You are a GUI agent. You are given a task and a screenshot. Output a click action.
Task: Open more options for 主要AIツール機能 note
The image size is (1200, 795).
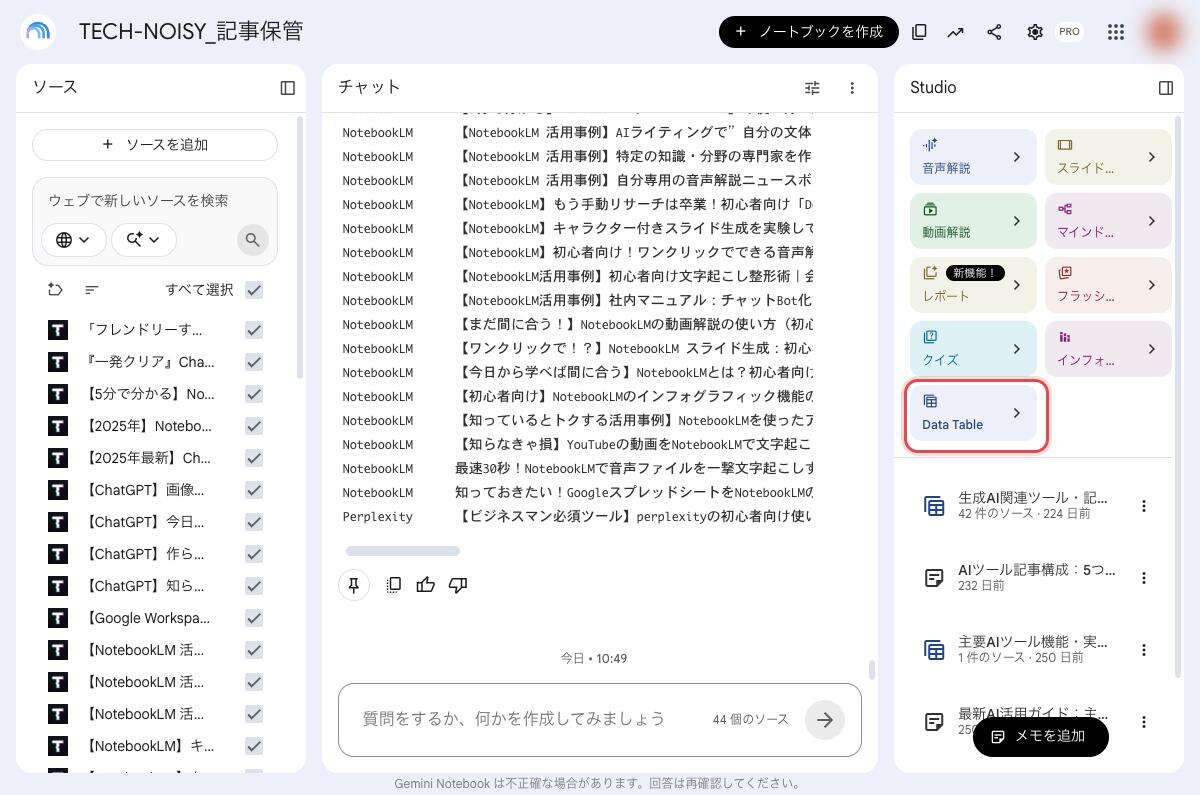[x=1144, y=650]
